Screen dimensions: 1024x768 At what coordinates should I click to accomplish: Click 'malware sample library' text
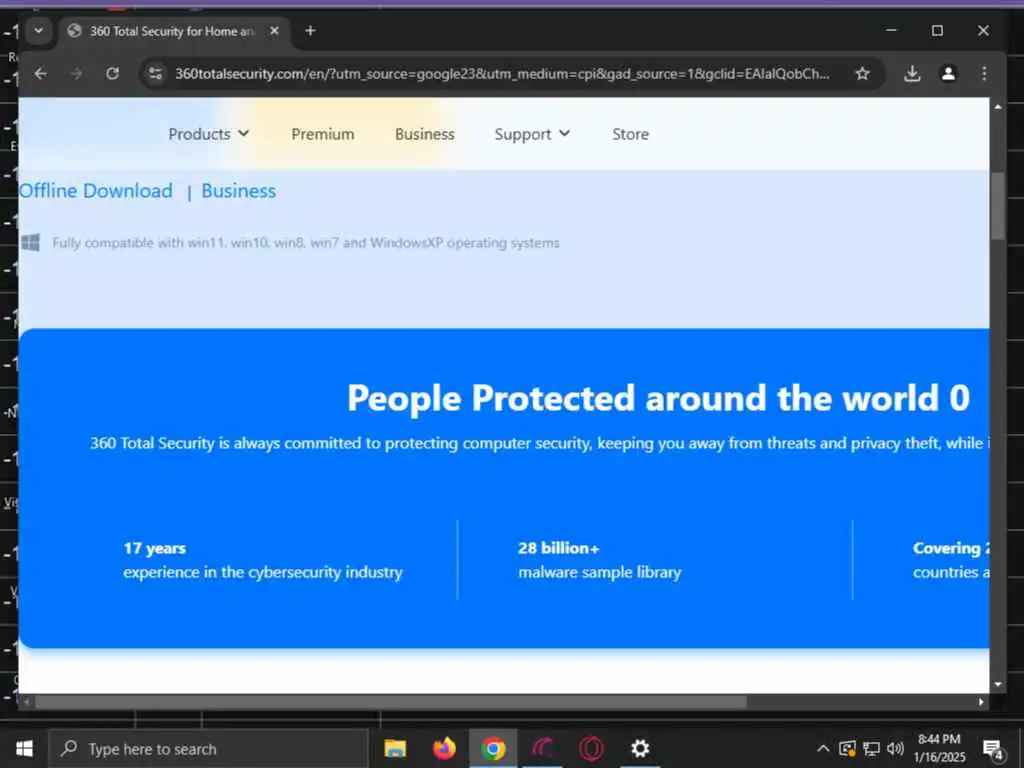600,572
